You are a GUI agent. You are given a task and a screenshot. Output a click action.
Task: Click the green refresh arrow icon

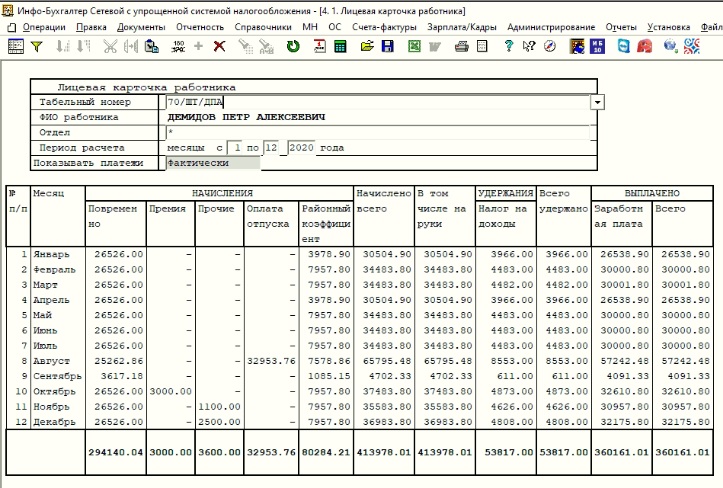[x=293, y=46]
